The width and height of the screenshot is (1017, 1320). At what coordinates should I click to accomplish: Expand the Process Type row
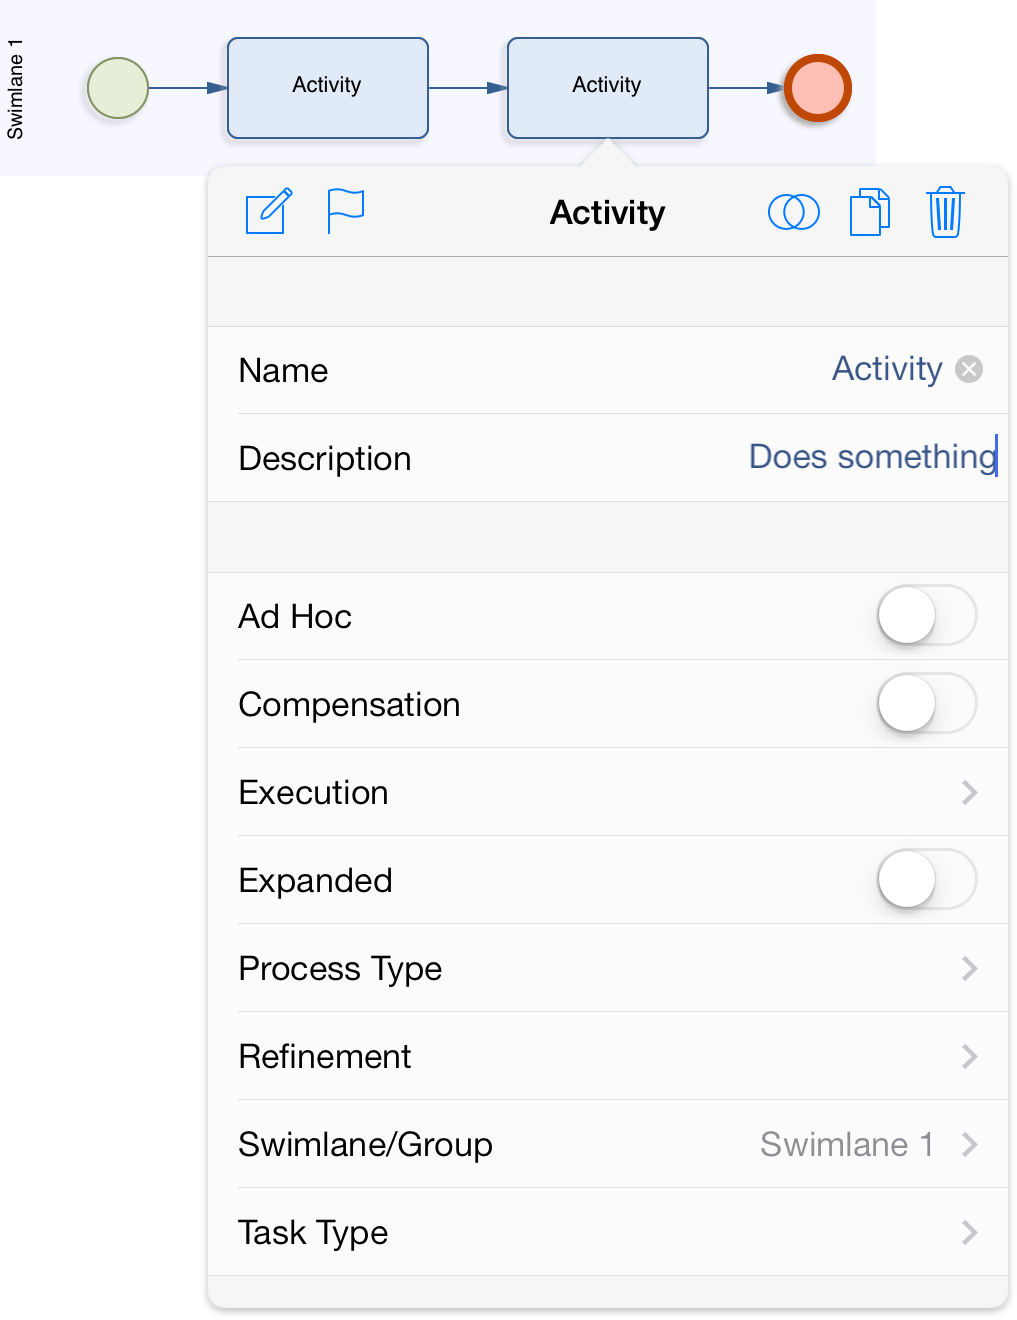pos(608,968)
